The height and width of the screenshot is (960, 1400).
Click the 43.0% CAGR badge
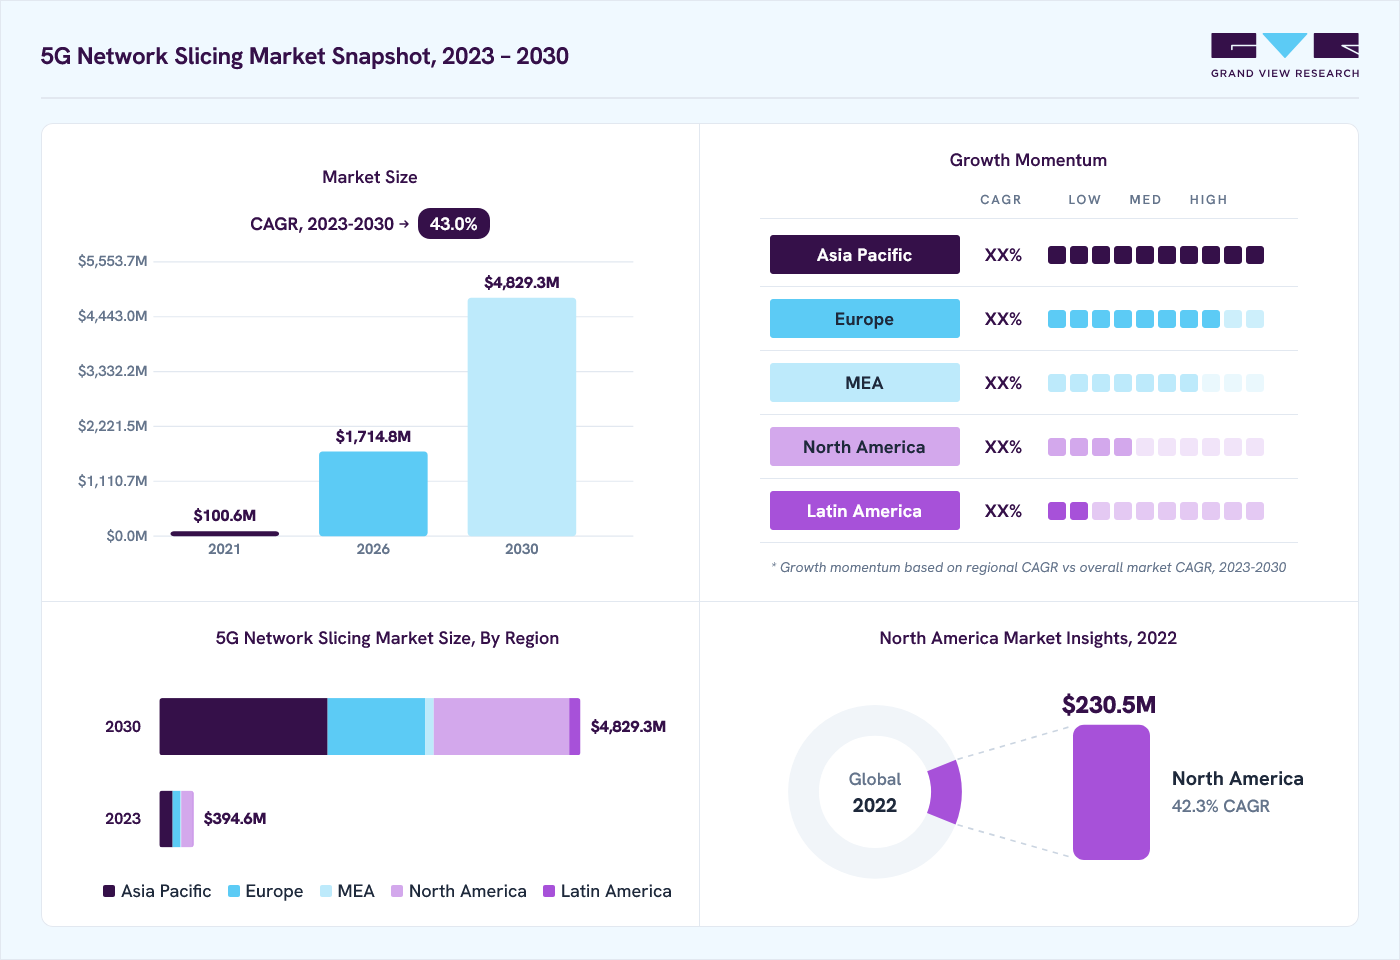454,224
